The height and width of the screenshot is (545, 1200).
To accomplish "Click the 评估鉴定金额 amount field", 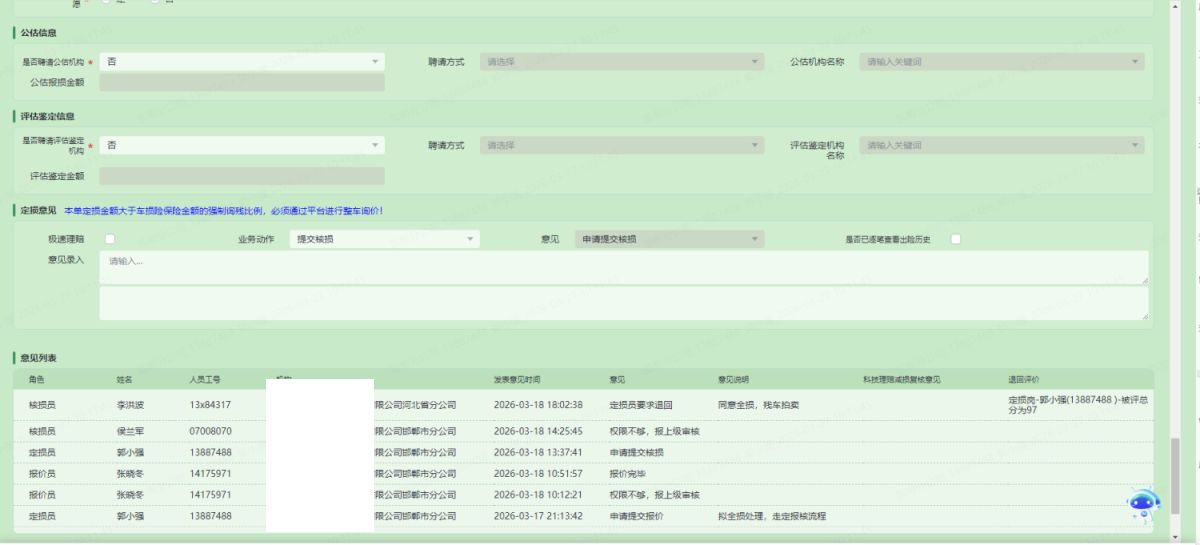I will [241, 176].
